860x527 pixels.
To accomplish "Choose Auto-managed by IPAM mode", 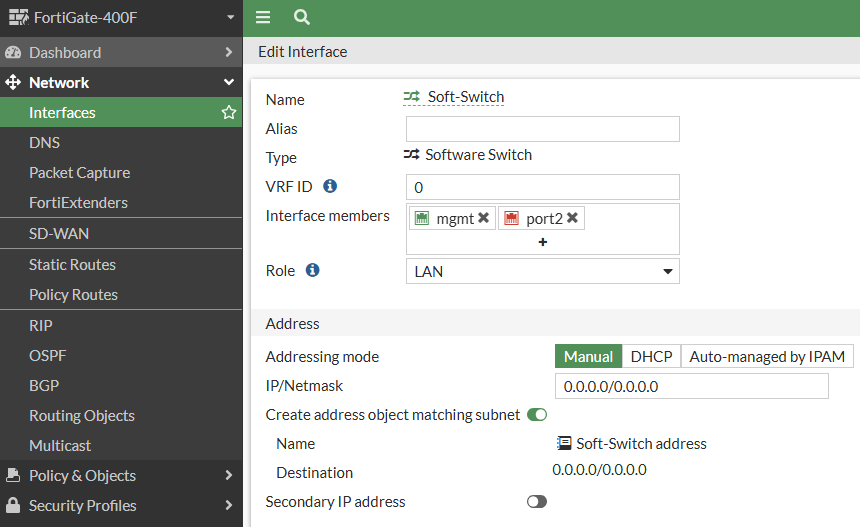I will 767,357.
